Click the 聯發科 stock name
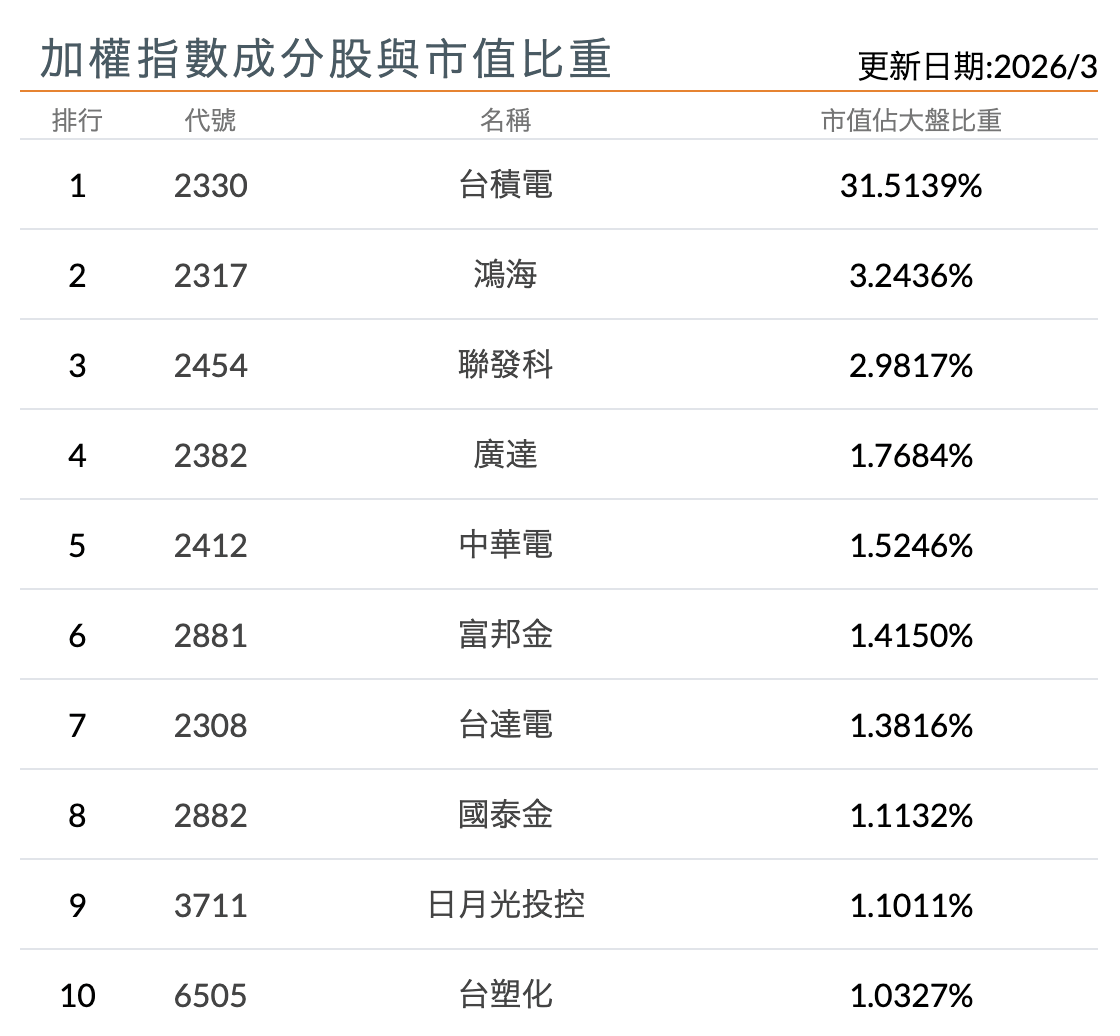The width and height of the screenshot is (1120, 1036). (x=503, y=365)
